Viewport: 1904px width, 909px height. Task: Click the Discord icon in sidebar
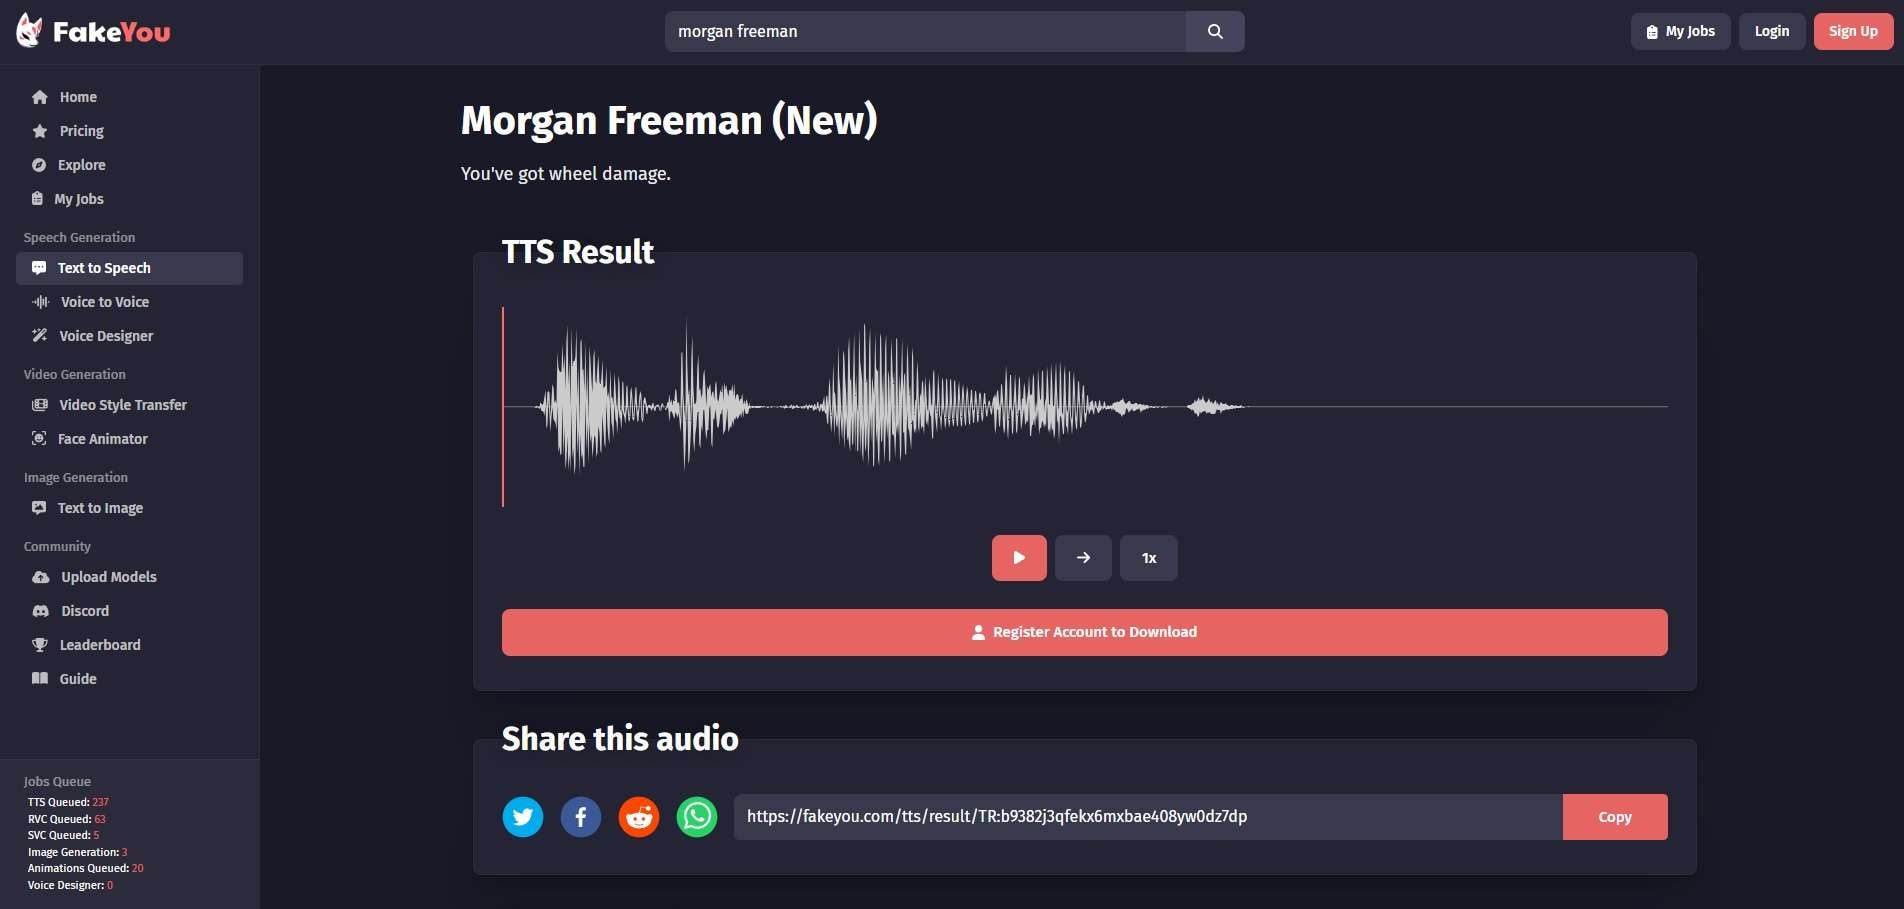tap(41, 611)
